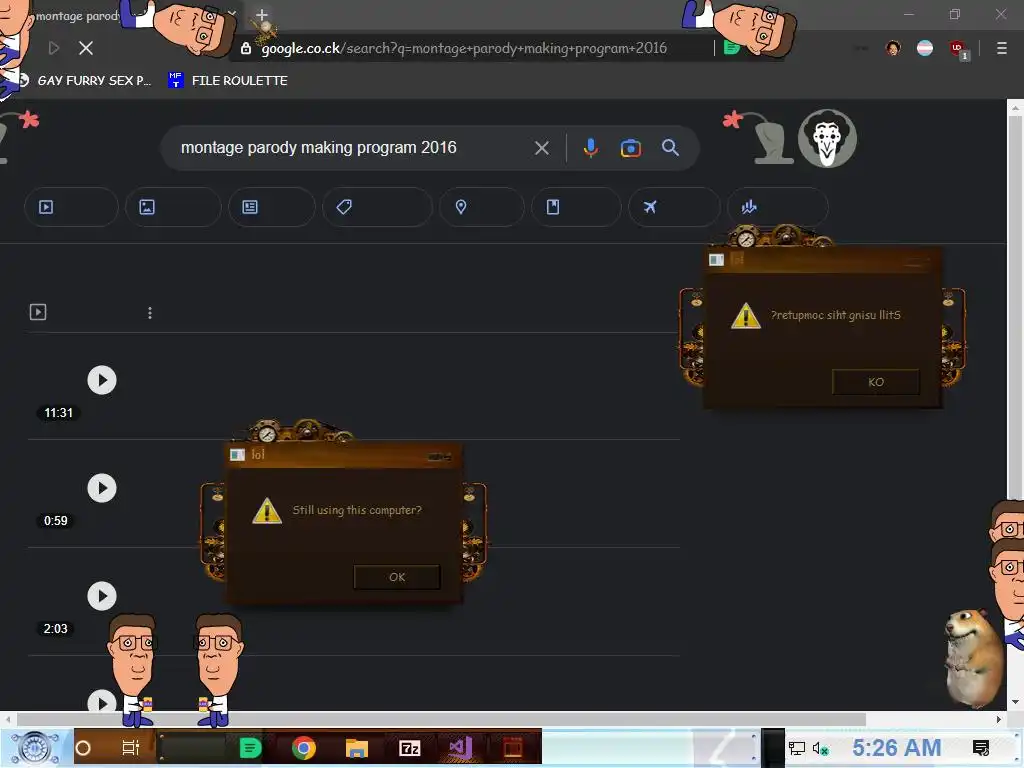Click OK in the lol dialog

397,577
